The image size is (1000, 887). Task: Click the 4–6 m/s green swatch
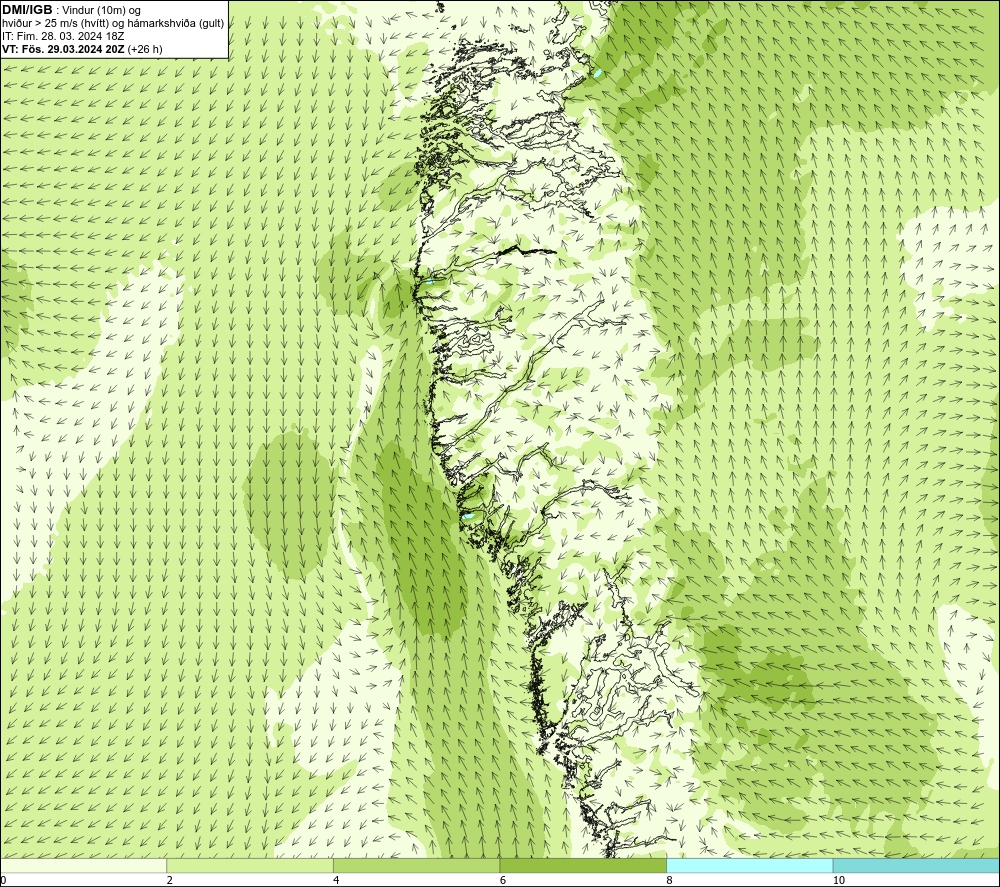pos(416,865)
